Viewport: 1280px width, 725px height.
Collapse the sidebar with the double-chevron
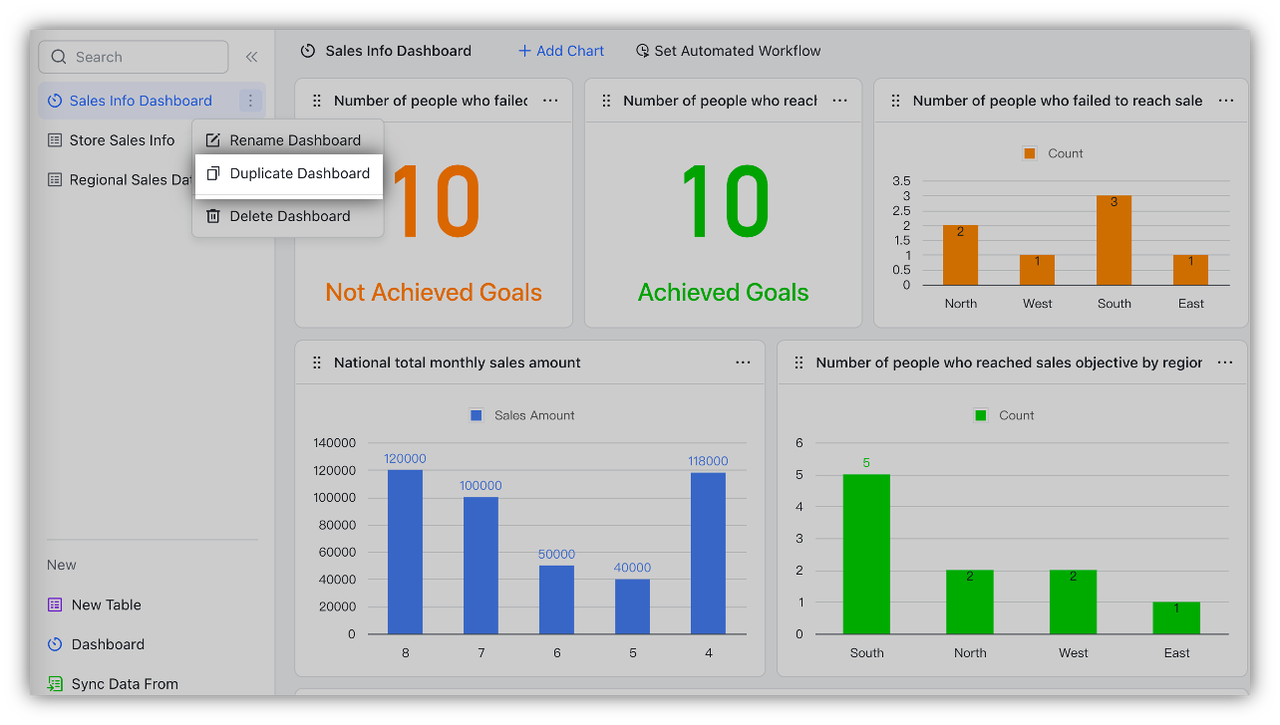(251, 56)
